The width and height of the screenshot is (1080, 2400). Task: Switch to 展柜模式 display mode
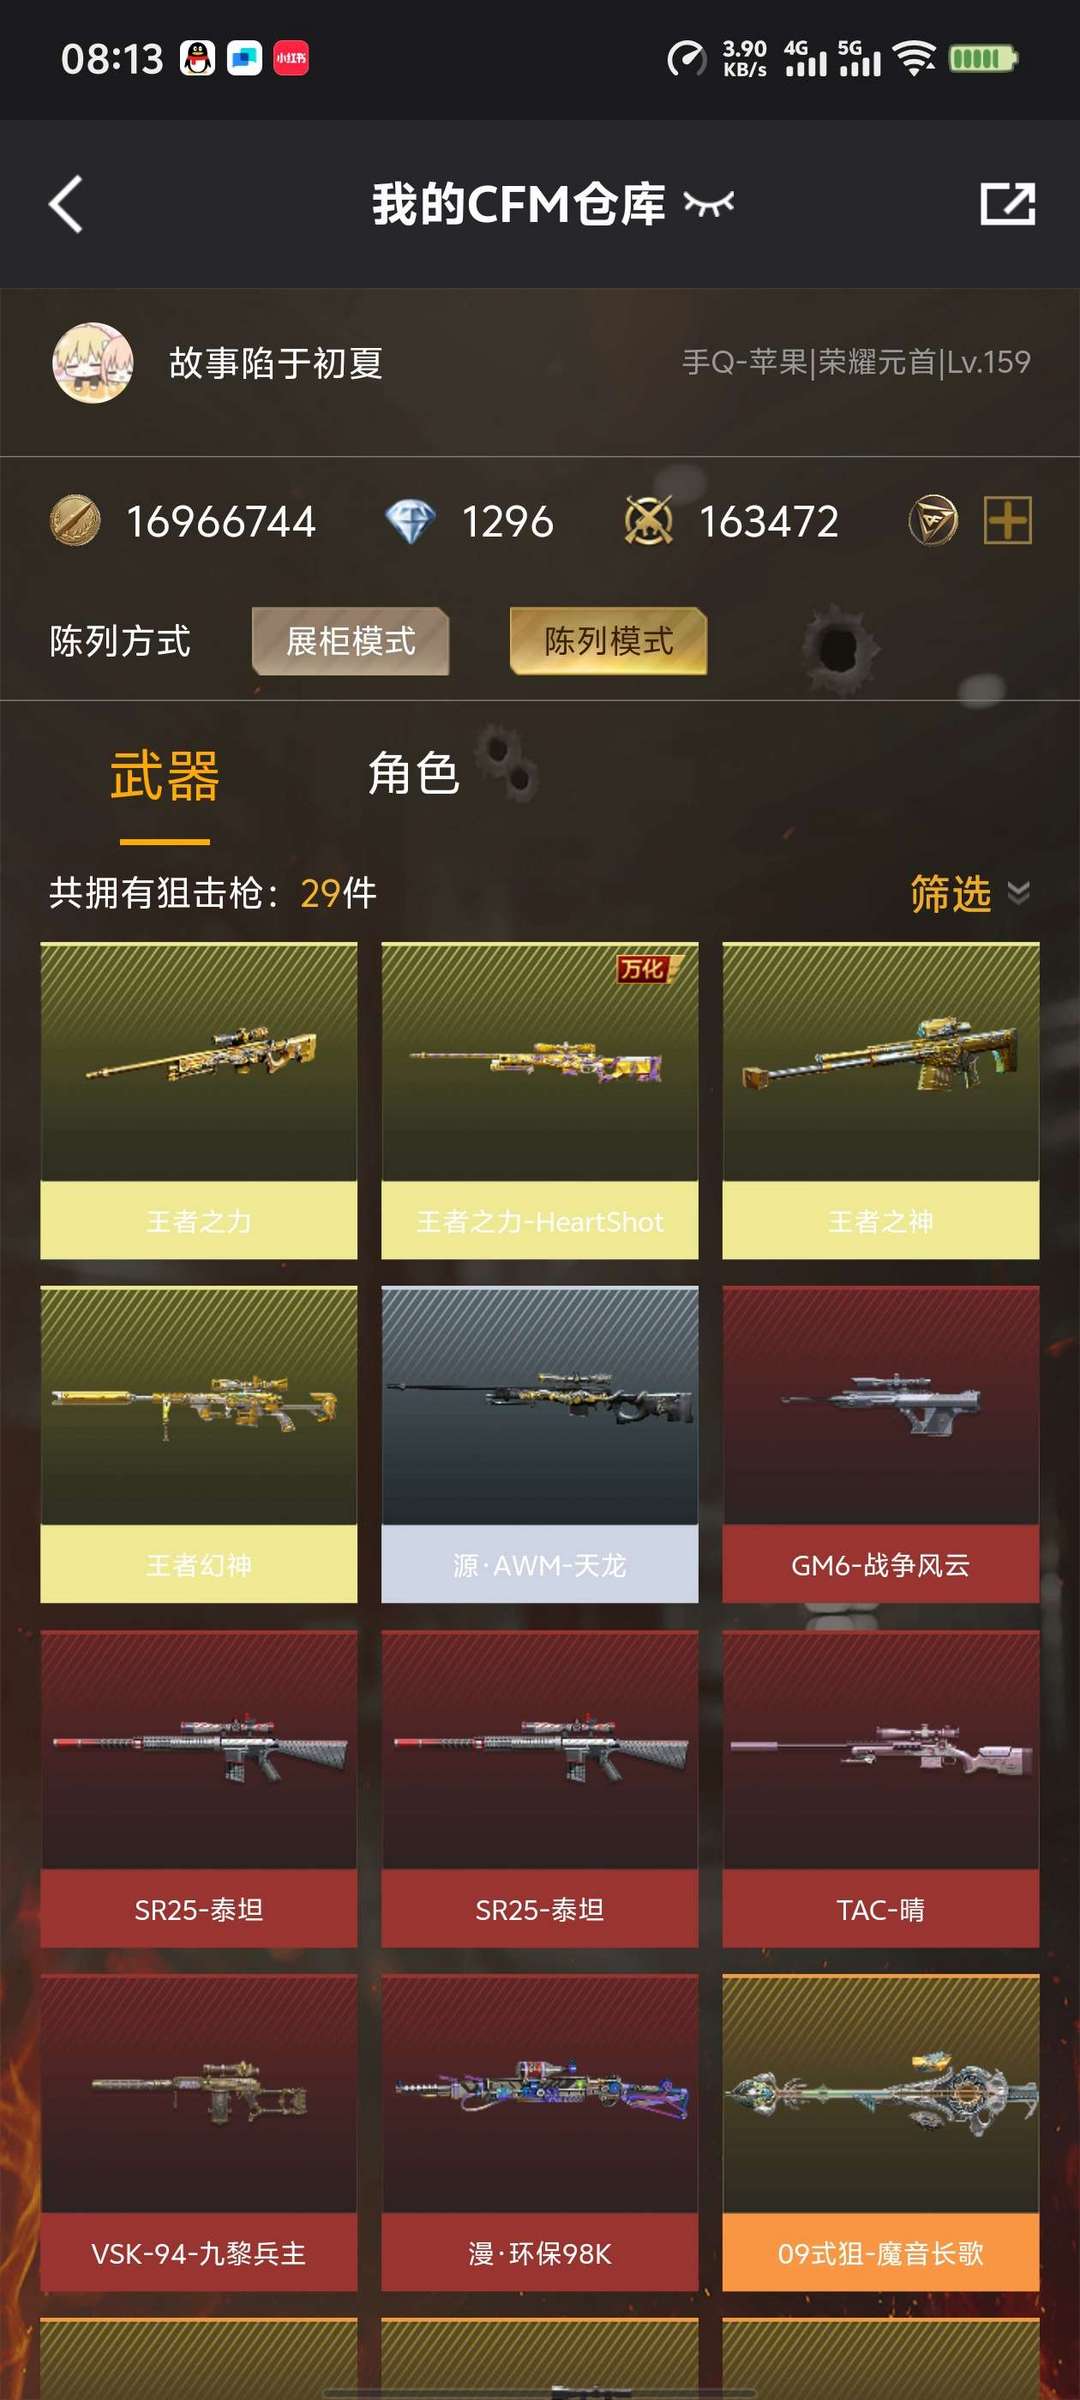point(350,641)
